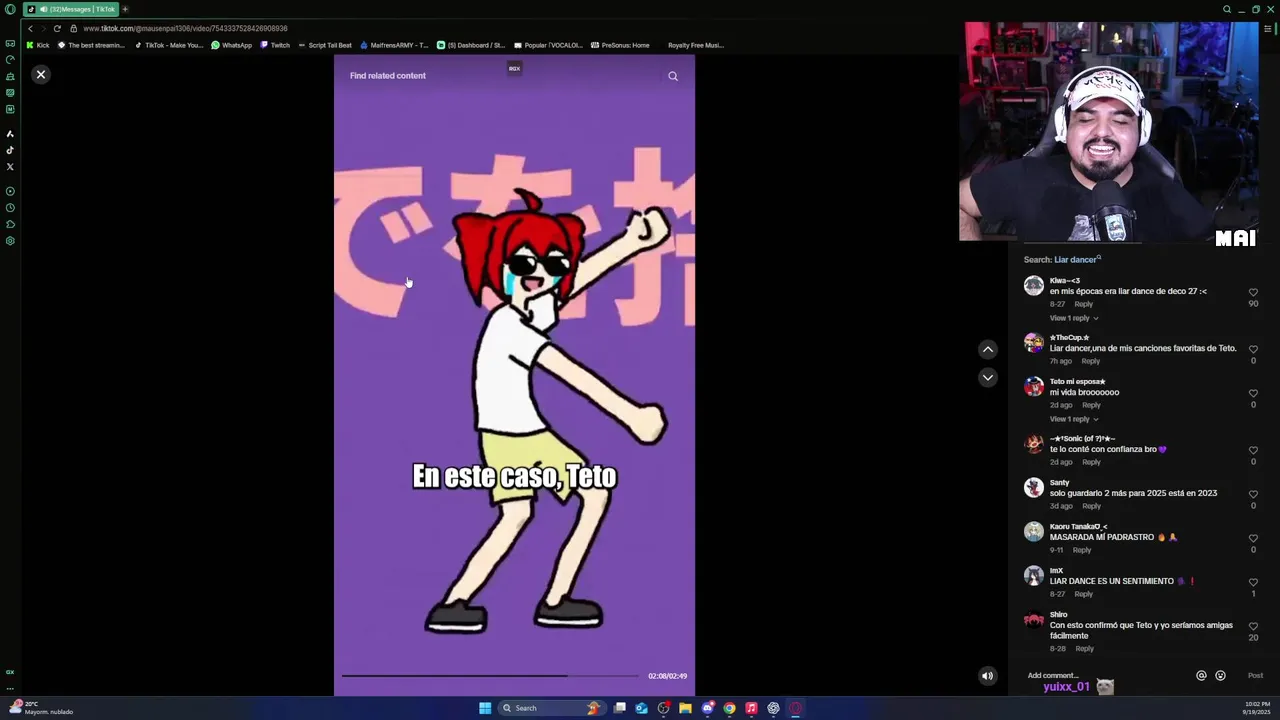The width and height of the screenshot is (1280, 720).
Task: Open a new browser tab with the plus
Action: 125,9
